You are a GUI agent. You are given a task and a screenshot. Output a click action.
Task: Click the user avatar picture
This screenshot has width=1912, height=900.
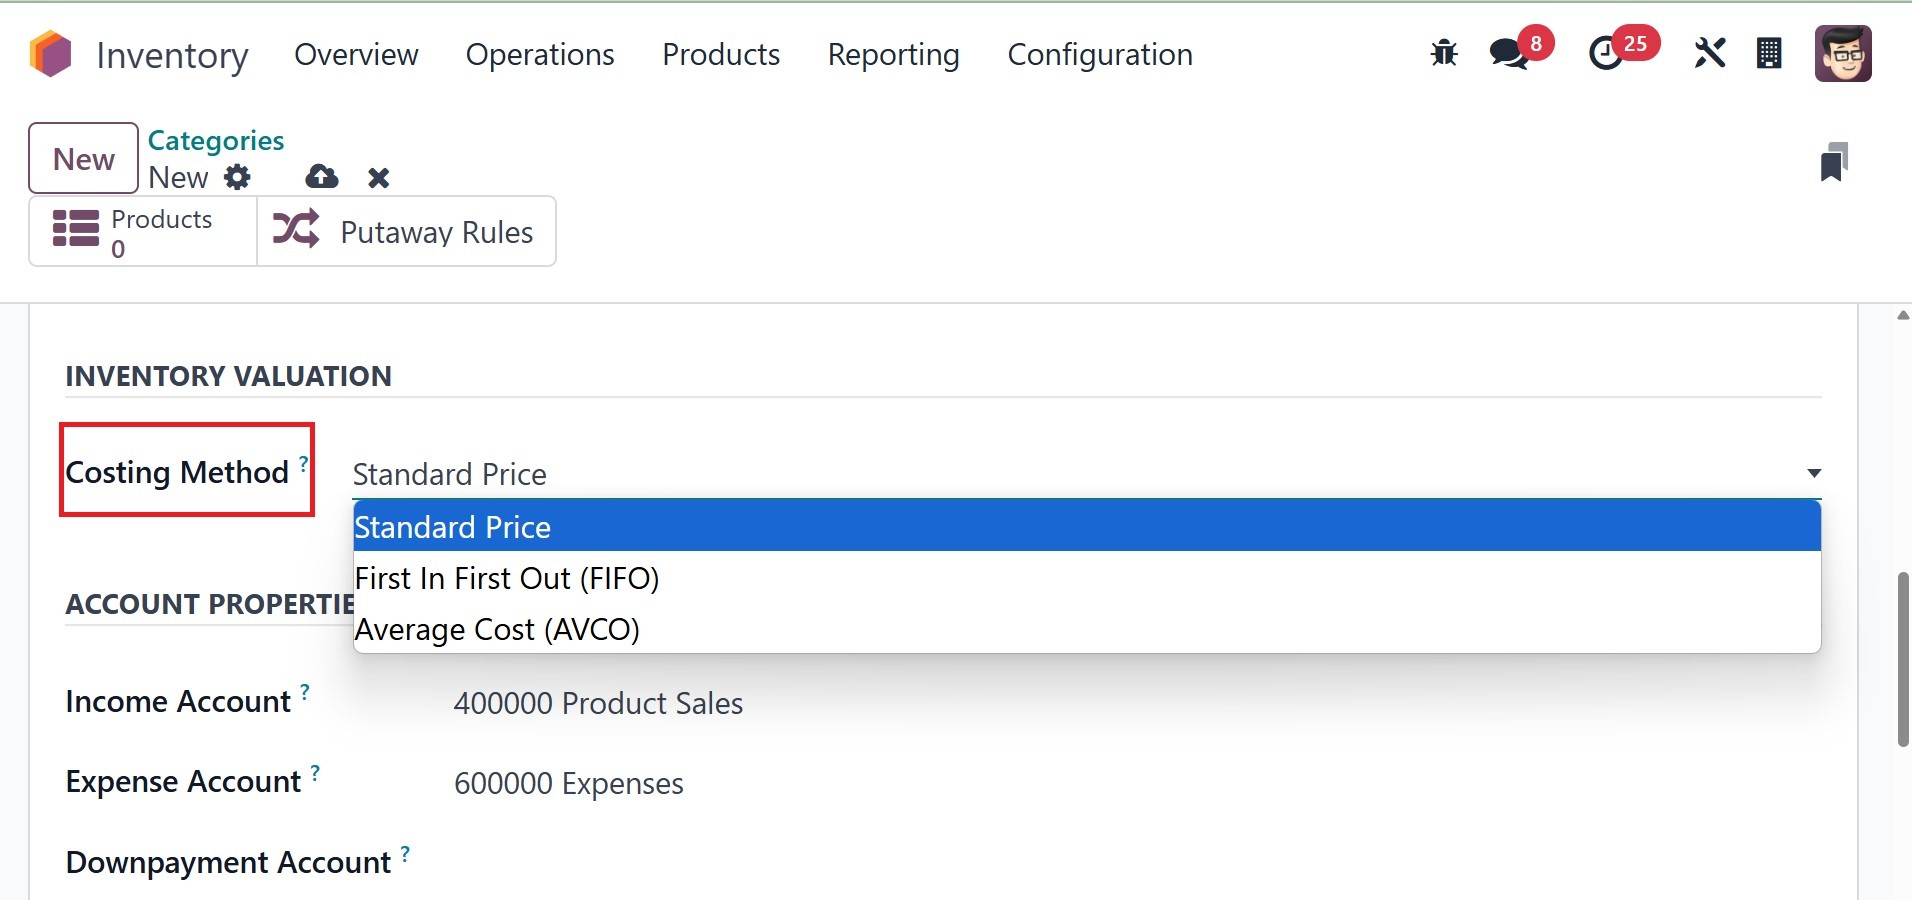(x=1843, y=53)
